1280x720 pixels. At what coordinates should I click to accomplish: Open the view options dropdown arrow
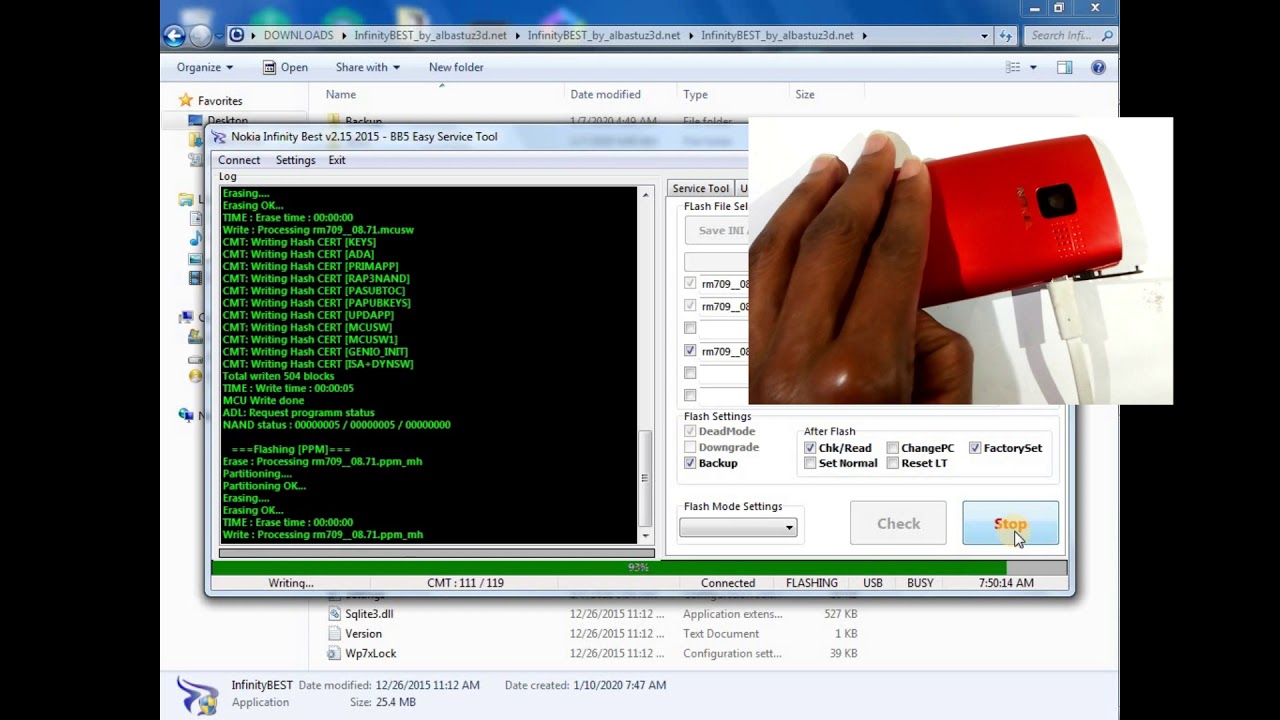tap(1033, 67)
